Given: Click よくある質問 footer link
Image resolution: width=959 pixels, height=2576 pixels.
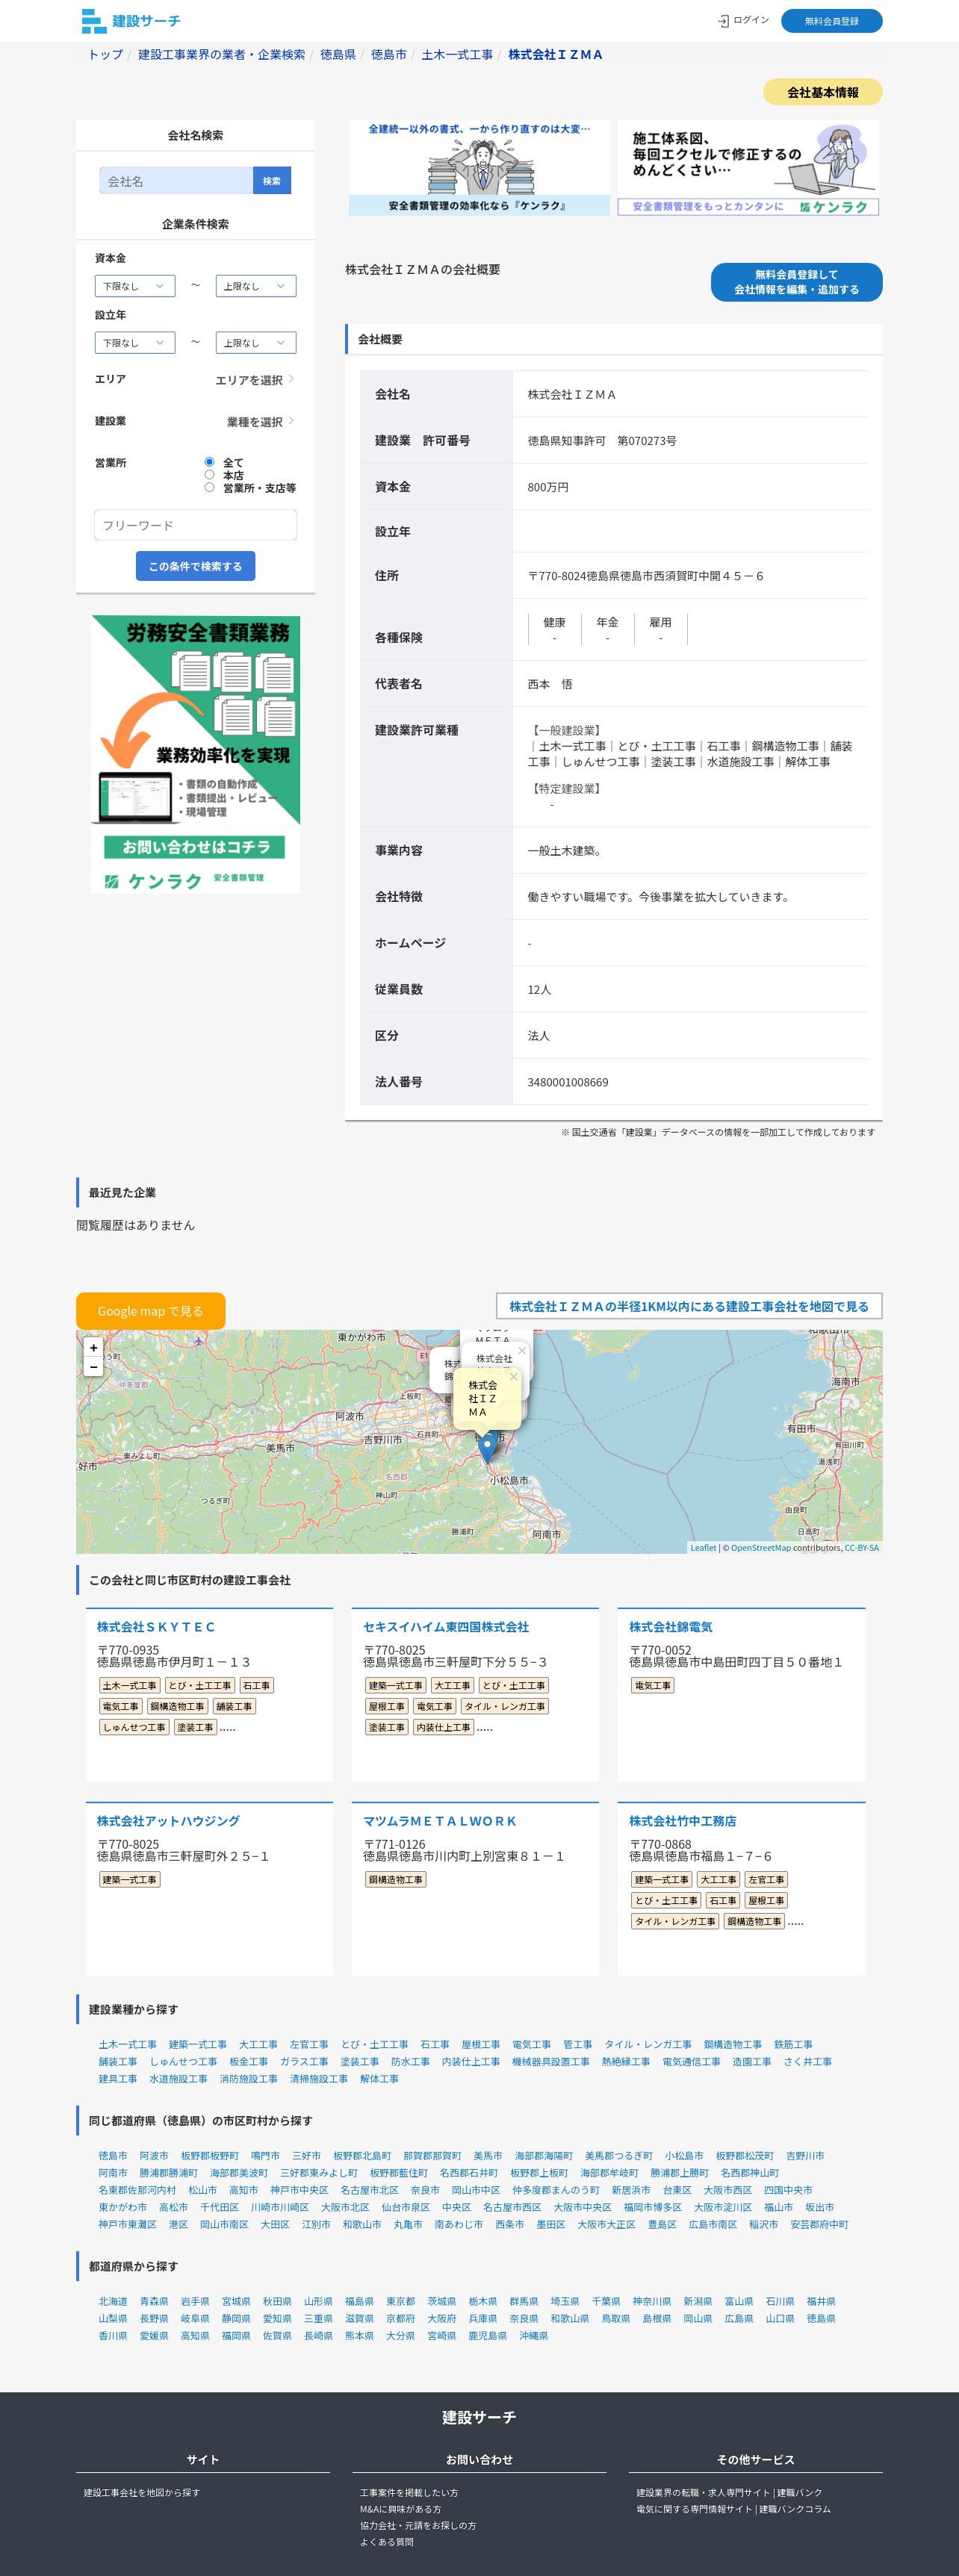Looking at the screenshot, I should pyautogui.click(x=387, y=2542).
